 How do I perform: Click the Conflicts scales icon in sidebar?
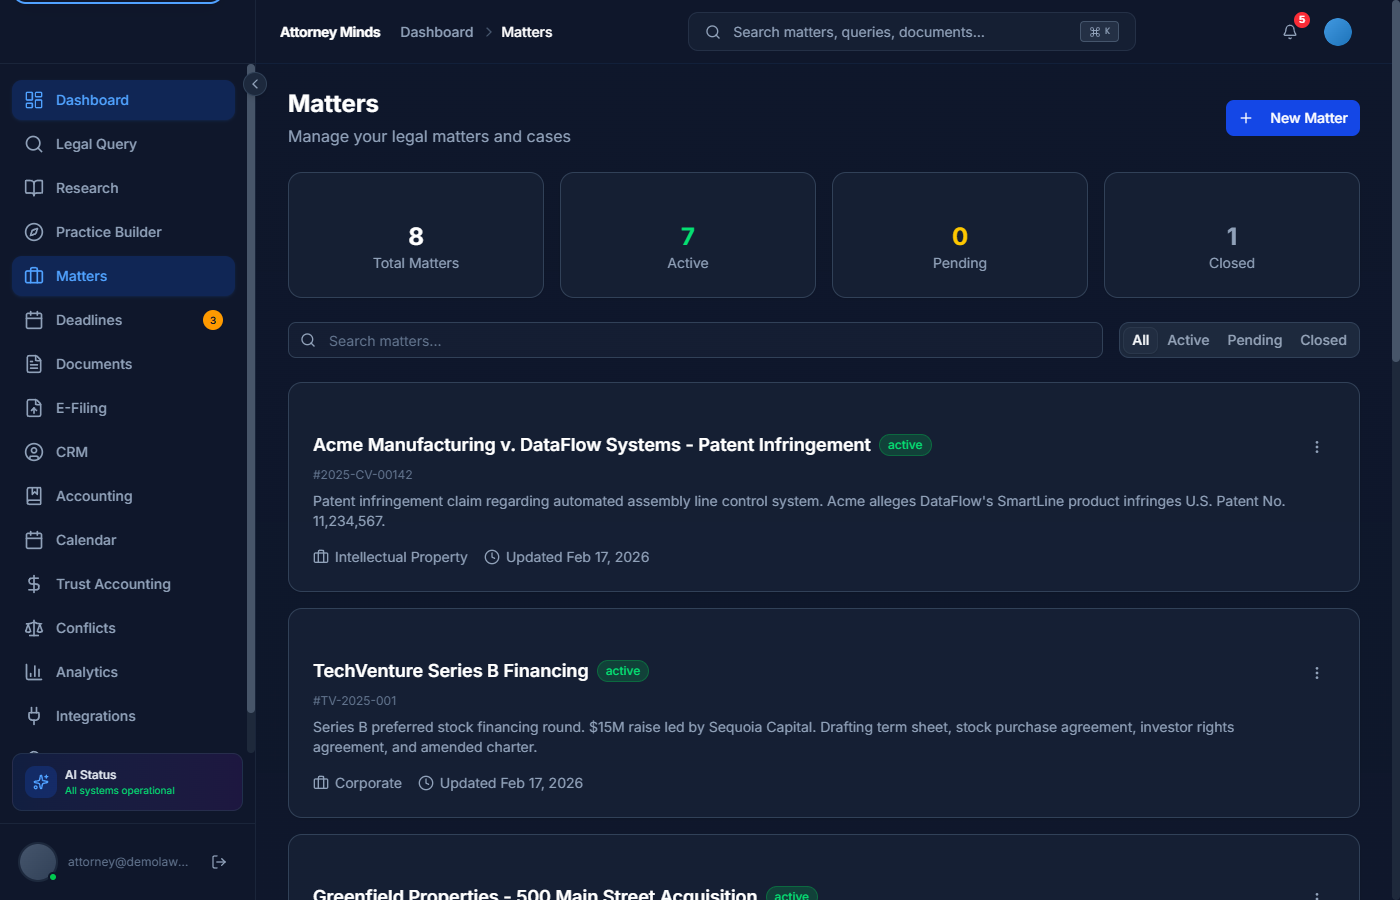point(34,628)
